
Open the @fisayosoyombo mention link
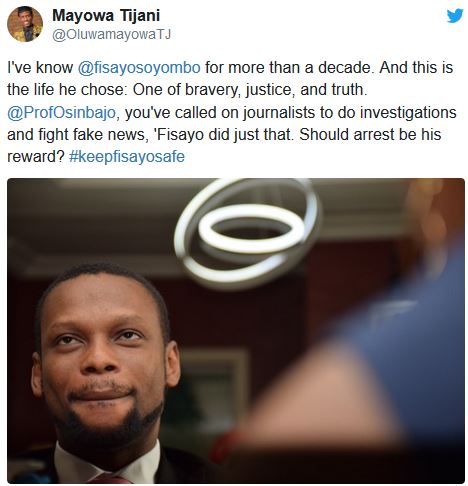pos(139,68)
